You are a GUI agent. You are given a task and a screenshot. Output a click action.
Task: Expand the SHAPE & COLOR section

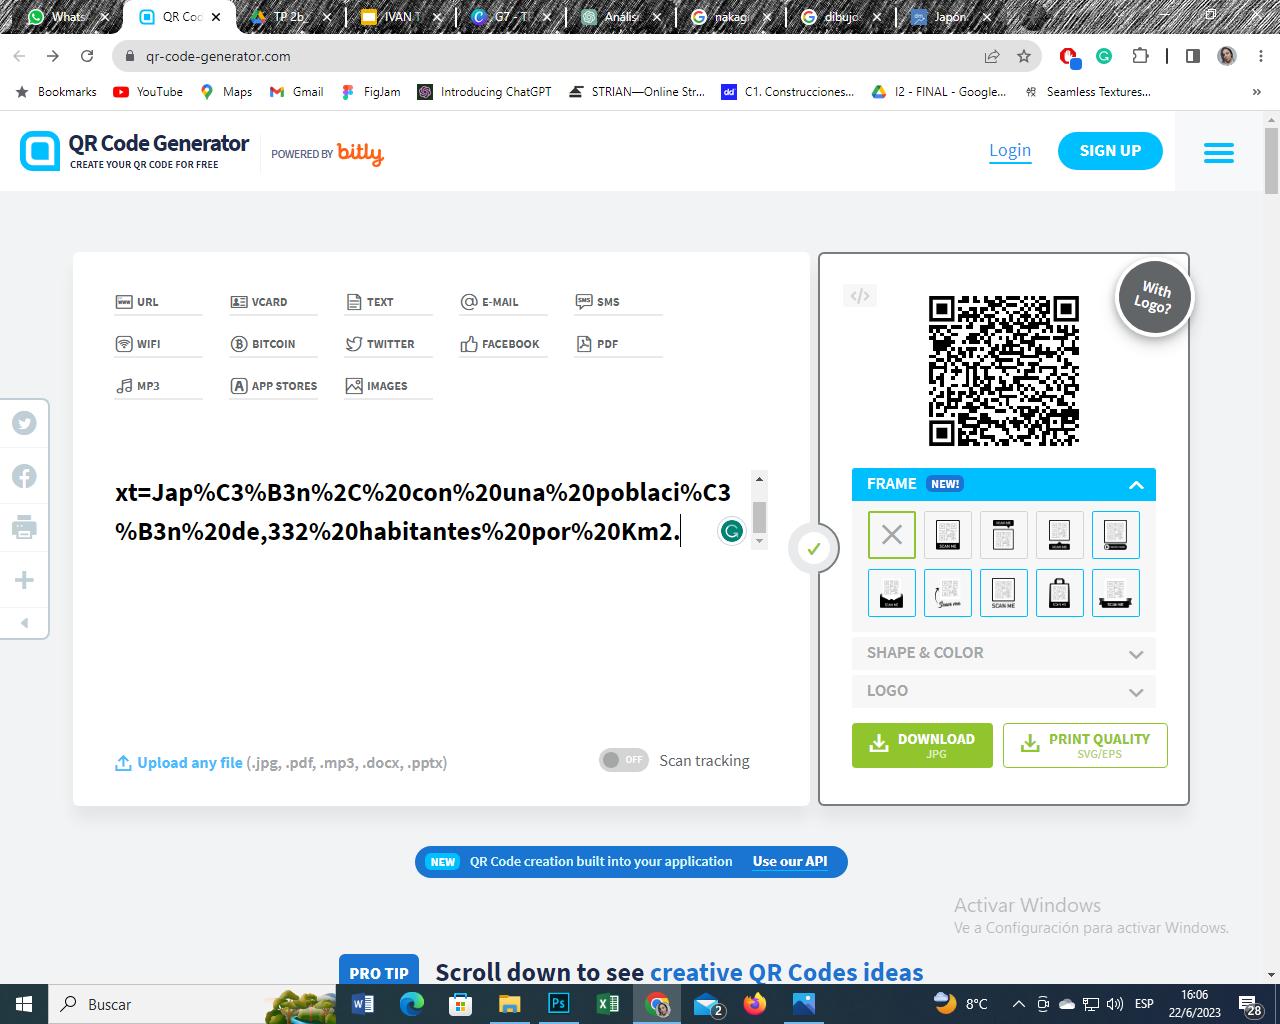[x=1004, y=653]
